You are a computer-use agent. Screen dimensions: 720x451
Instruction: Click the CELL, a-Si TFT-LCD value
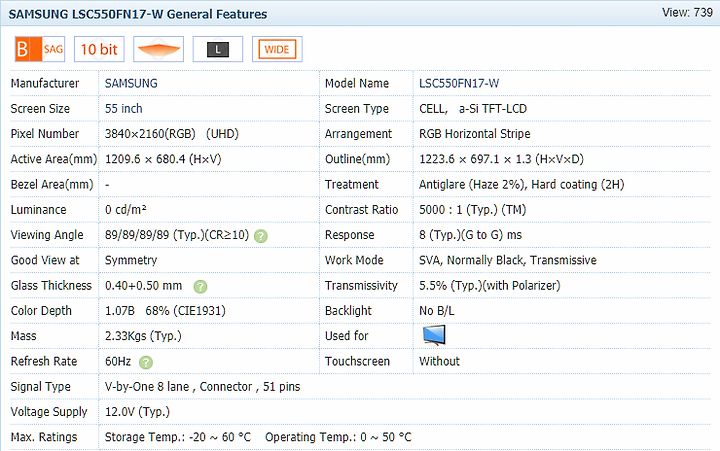pos(472,108)
